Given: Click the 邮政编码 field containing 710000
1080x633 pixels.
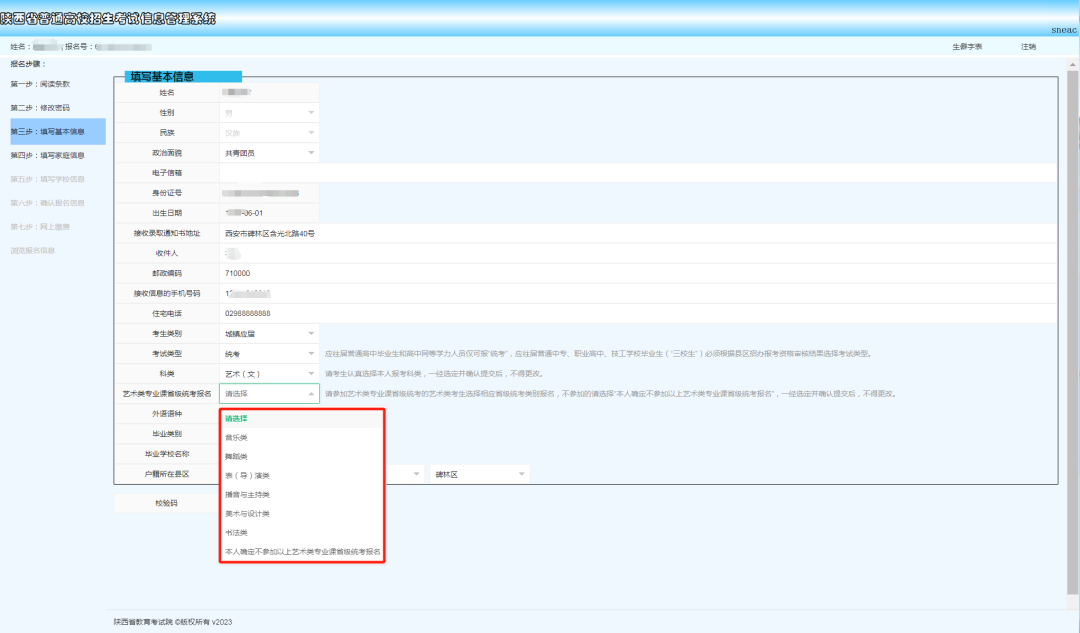Looking at the screenshot, I should click(638, 273).
